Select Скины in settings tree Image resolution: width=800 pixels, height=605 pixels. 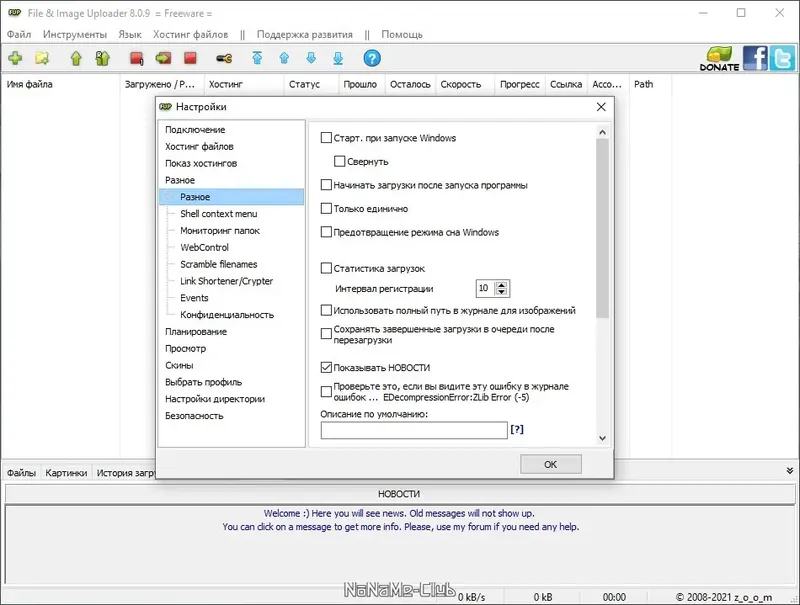(179, 365)
